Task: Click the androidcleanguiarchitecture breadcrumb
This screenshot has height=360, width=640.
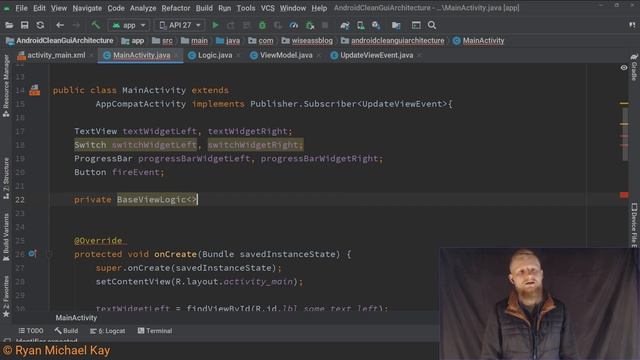Action: 393,40
